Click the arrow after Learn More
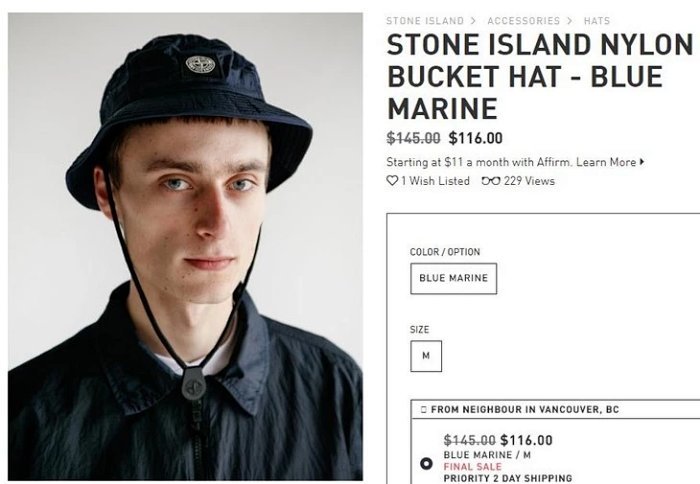 [642, 162]
